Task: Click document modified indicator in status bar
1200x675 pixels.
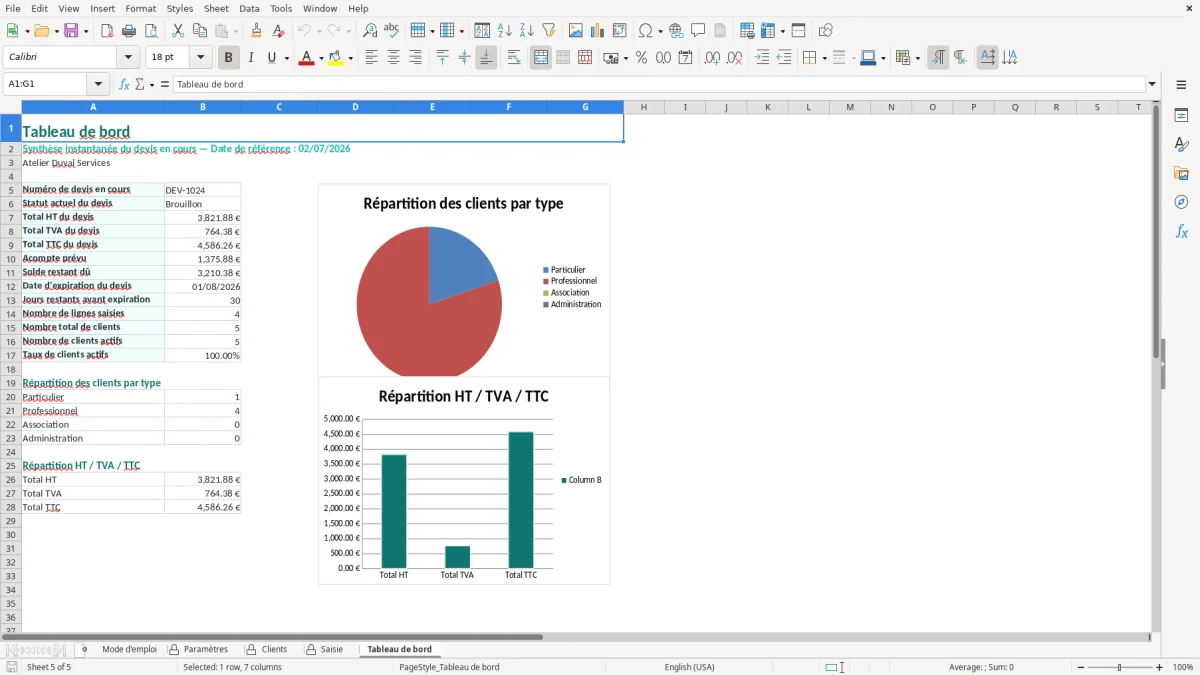Action: pyautogui.click(x=12, y=667)
